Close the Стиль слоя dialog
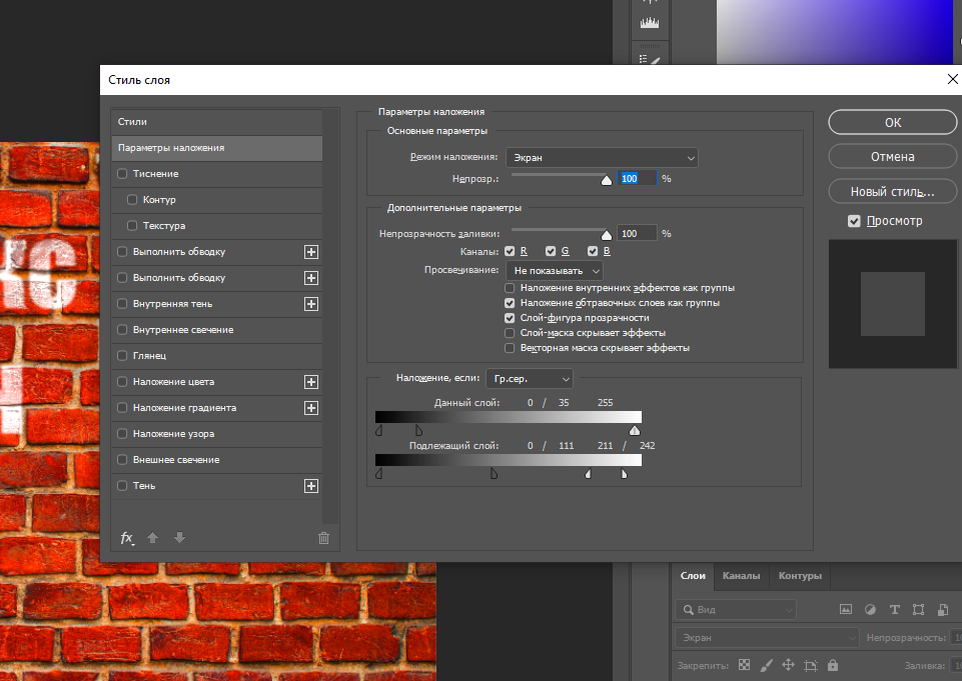Screen dimensions: 962x681 [x=952, y=79]
